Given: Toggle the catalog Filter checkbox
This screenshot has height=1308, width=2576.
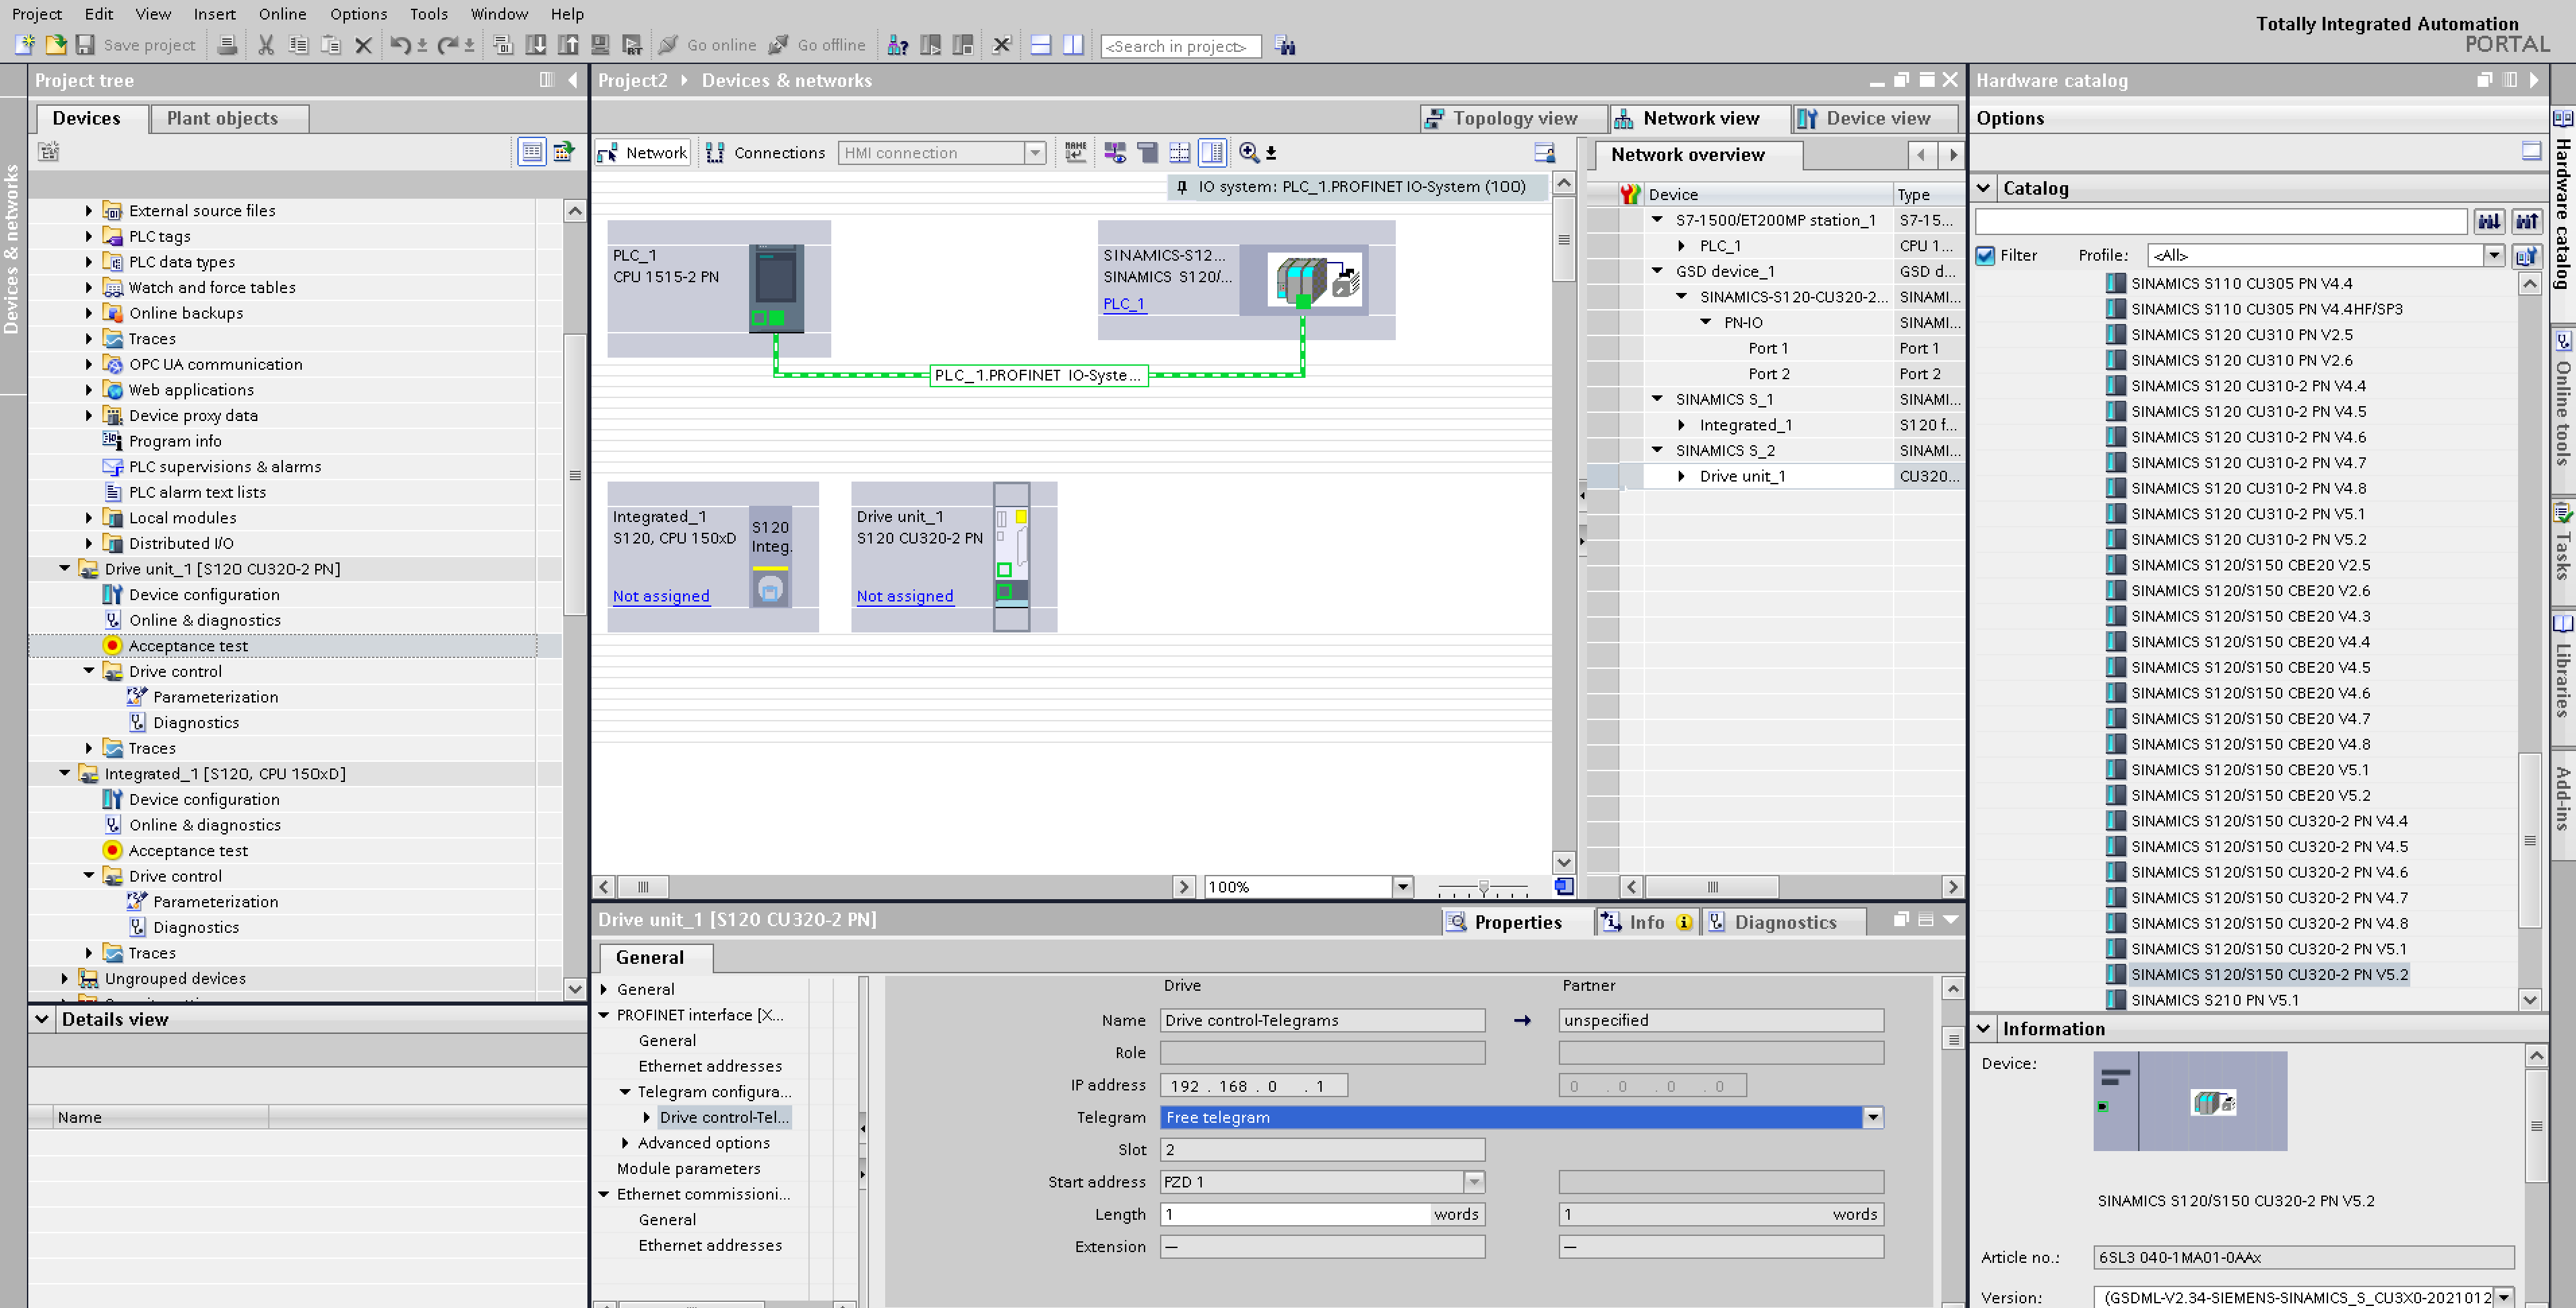Looking at the screenshot, I should click(x=1986, y=256).
